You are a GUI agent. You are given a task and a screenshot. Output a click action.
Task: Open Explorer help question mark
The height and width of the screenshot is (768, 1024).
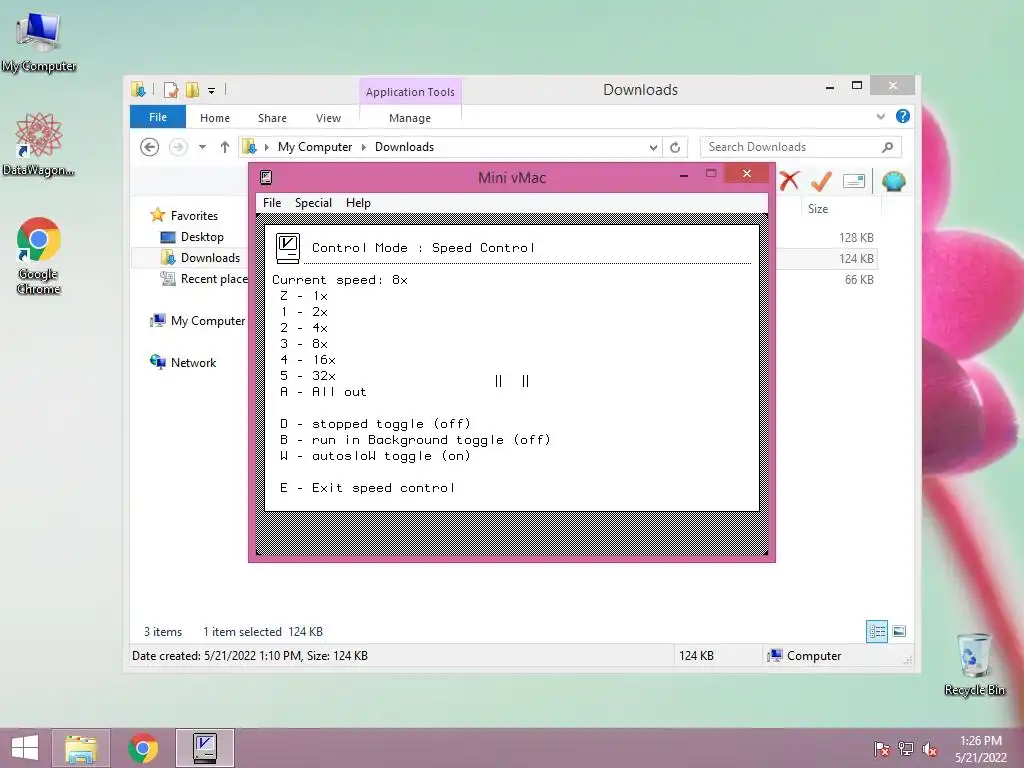pyautogui.click(x=903, y=116)
